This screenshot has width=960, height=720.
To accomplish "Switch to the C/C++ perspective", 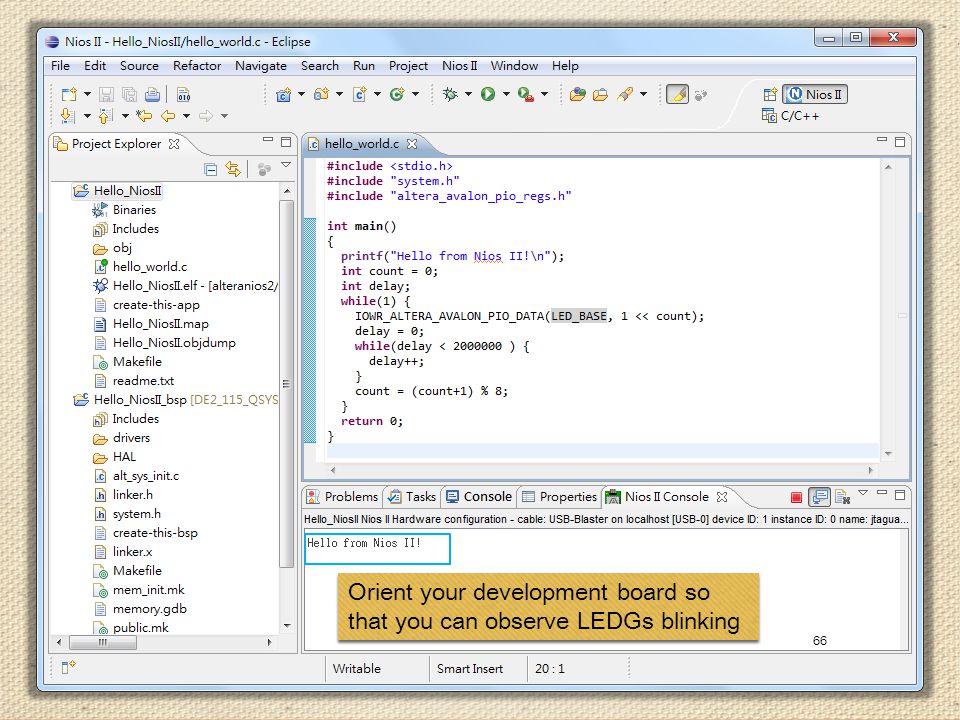I will [x=790, y=116].
